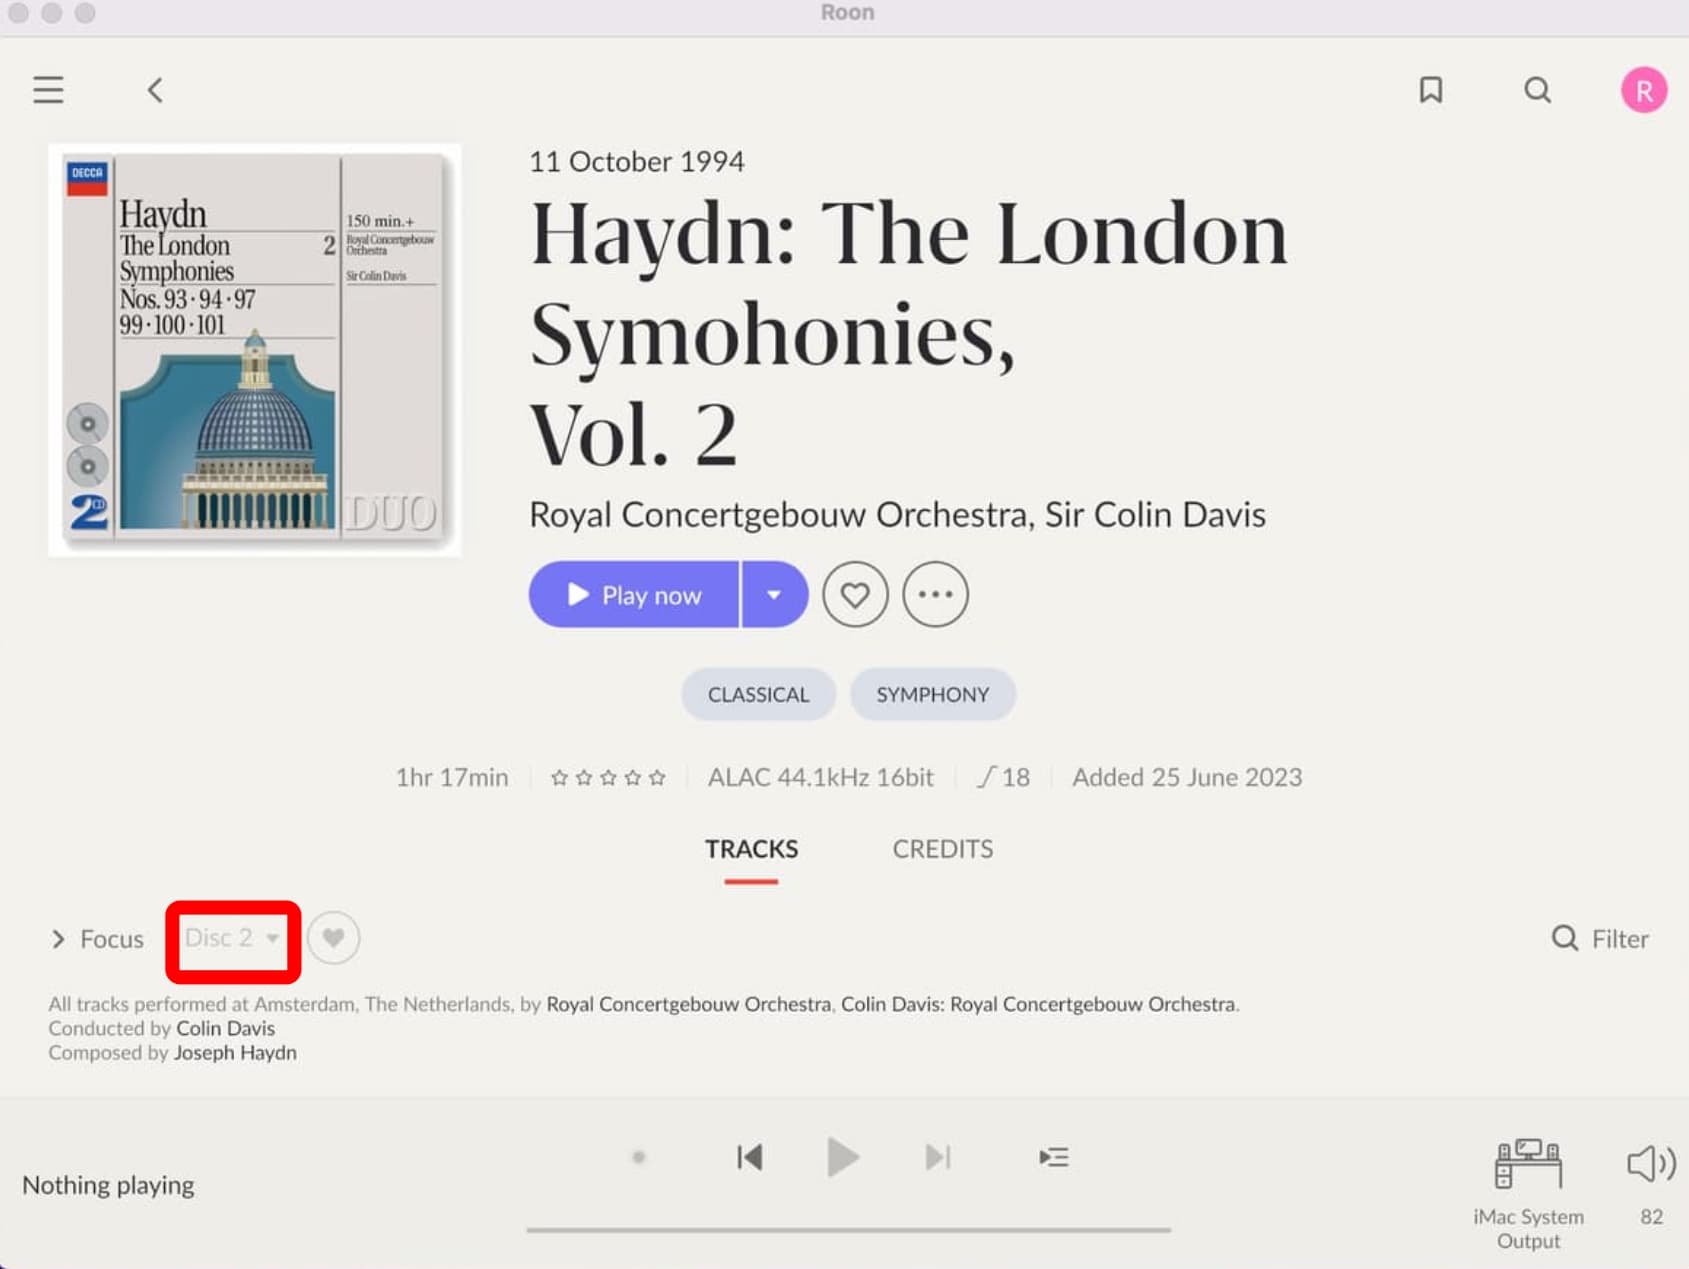The image size is (1689, 1269).
Task: Open the pink R profile avatar
Action: coord(1644,90)
